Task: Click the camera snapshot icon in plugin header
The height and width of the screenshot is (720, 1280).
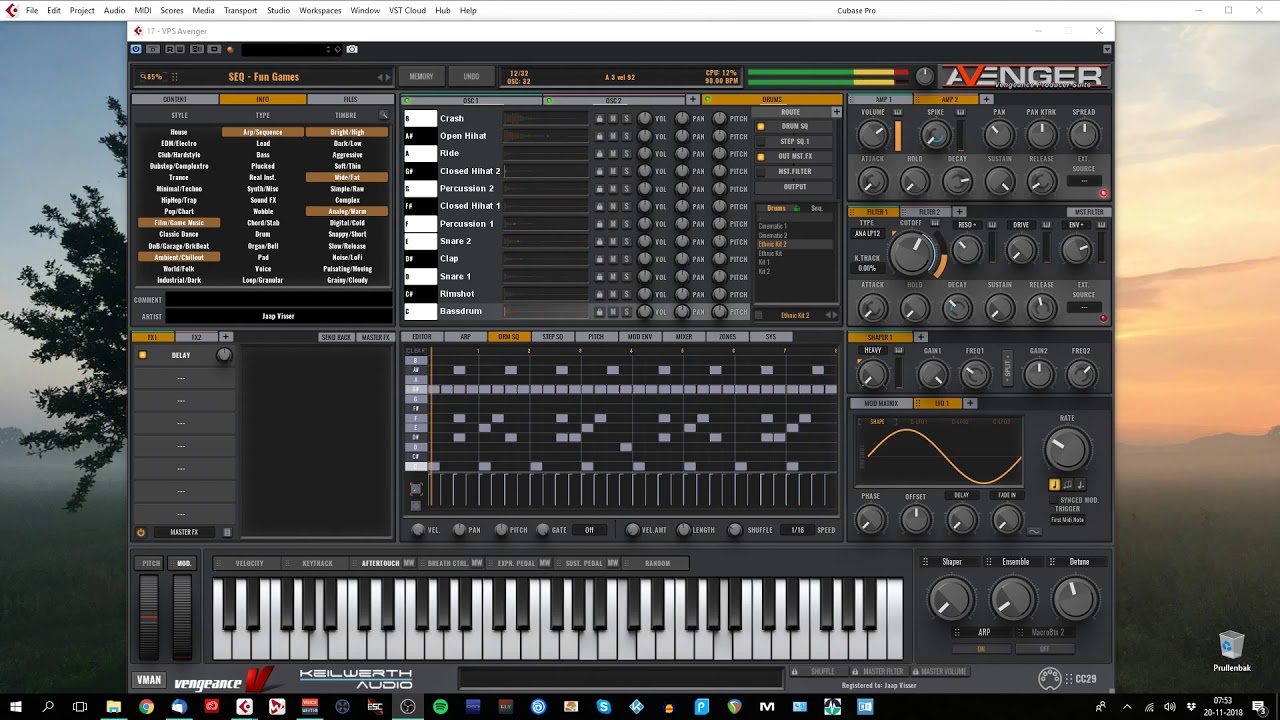Action: point(352,49)
